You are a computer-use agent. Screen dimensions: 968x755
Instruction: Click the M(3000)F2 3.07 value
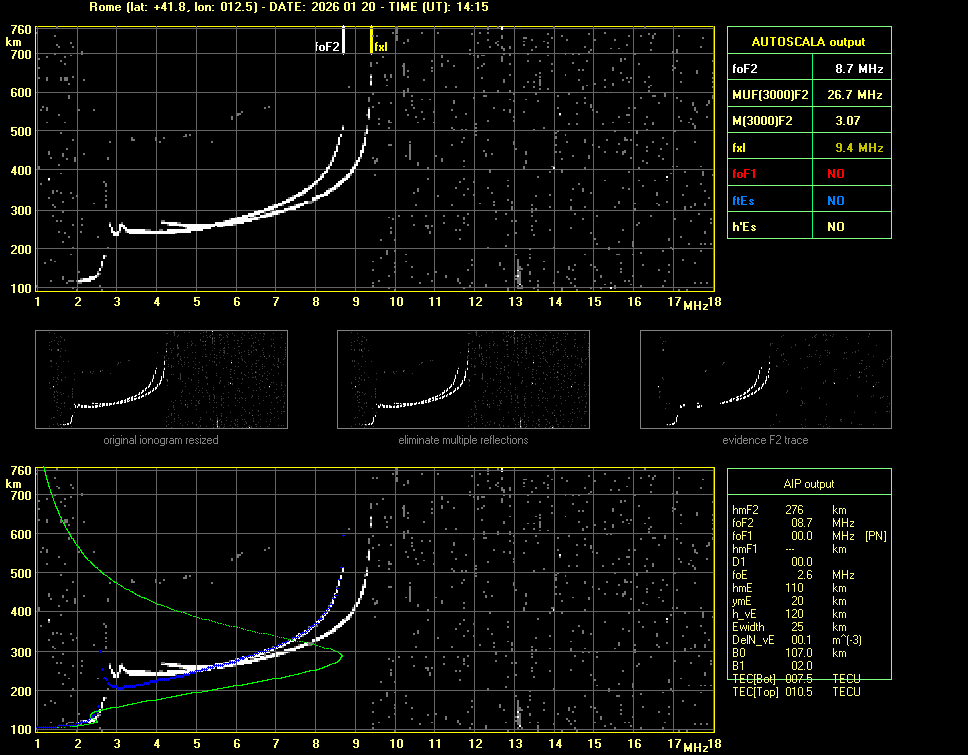[x=850, y=121]
